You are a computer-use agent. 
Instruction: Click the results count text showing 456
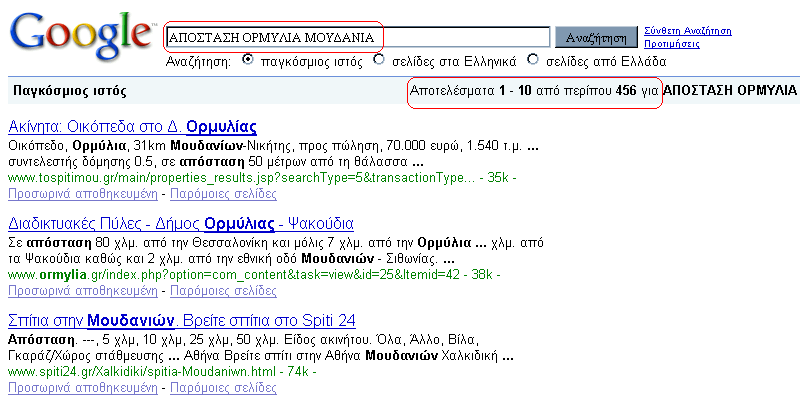(x=534, y=91)
